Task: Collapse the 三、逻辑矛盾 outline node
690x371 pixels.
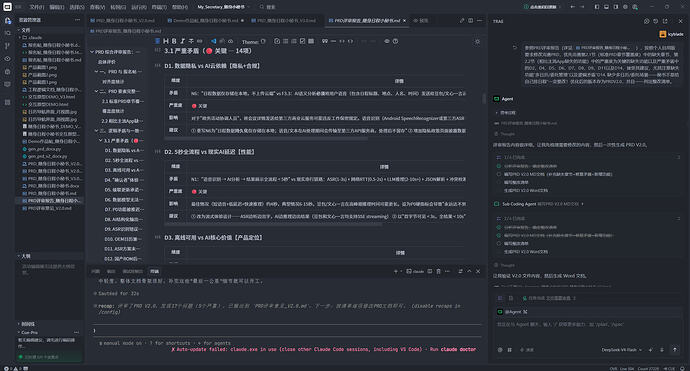Action: pyautogui.click(x=96, y=131)
